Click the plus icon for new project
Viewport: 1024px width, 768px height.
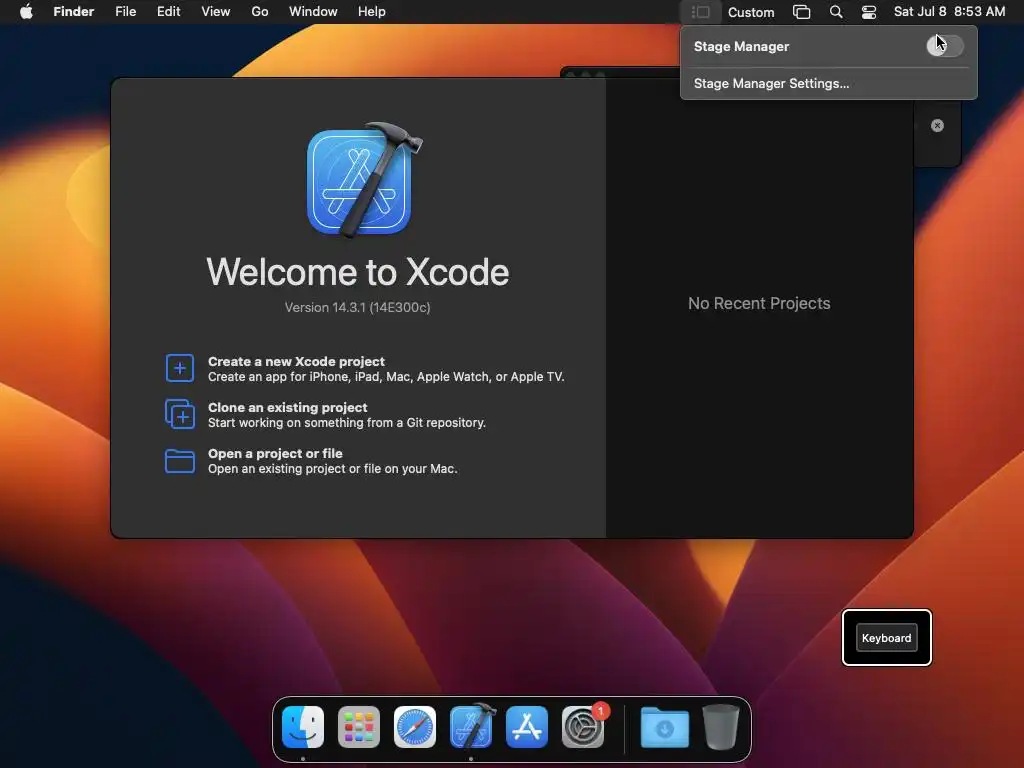coord(180,368)
